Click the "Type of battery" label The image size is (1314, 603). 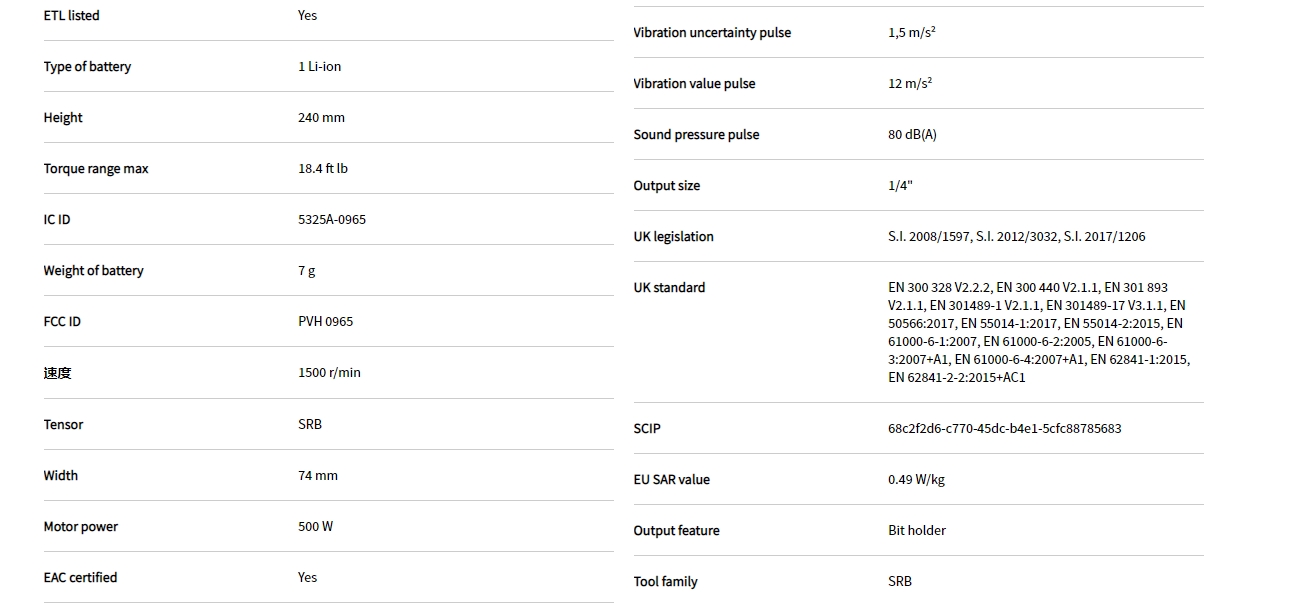(87, 67)
